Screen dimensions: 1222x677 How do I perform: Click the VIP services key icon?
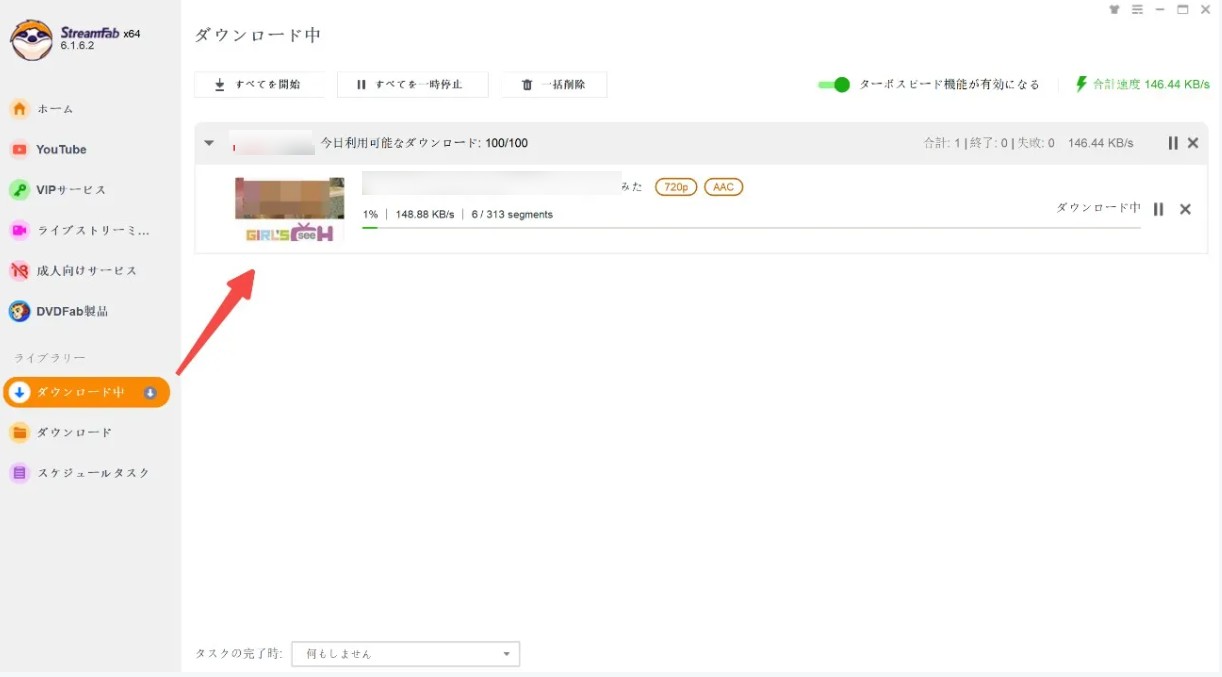[19, 190]
